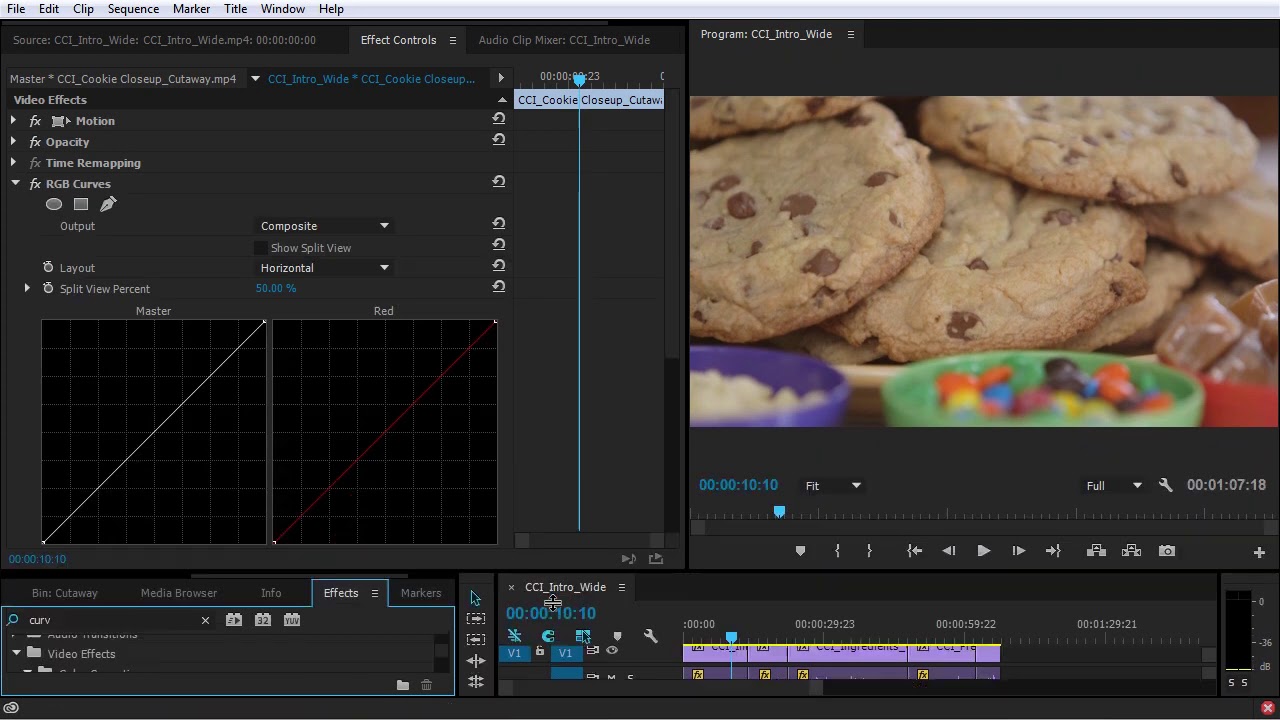Open timeline display settings wrench
1280x720 pixels.
651,636
